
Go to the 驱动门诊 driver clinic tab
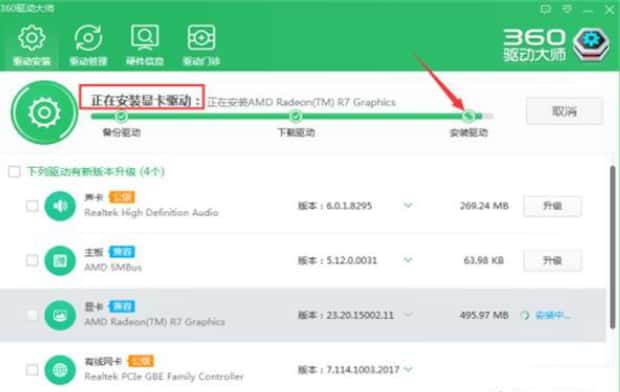point(201,45)
